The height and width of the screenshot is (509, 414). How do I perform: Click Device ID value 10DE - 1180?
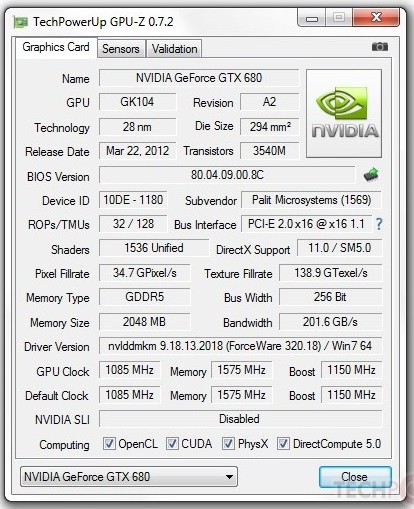(x=133, y=200)
